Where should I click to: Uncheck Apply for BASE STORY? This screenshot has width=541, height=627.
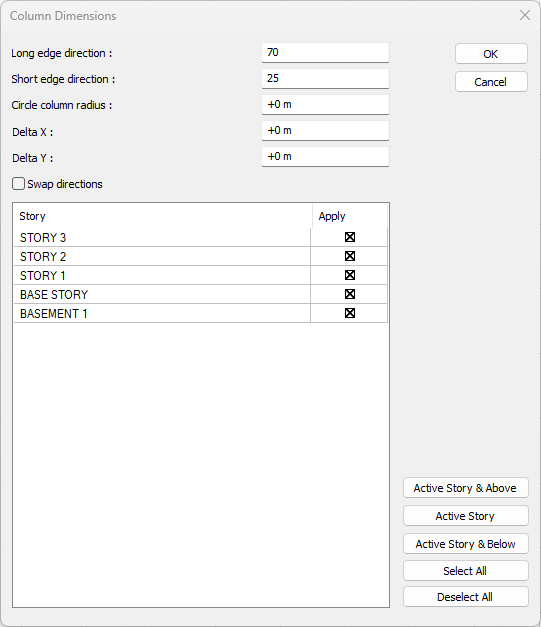[350, 294]
